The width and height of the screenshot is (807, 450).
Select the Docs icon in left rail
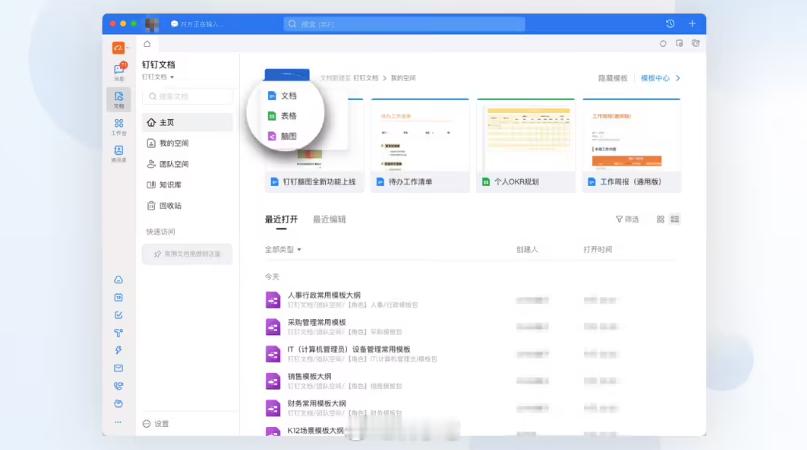click(119, 99)
